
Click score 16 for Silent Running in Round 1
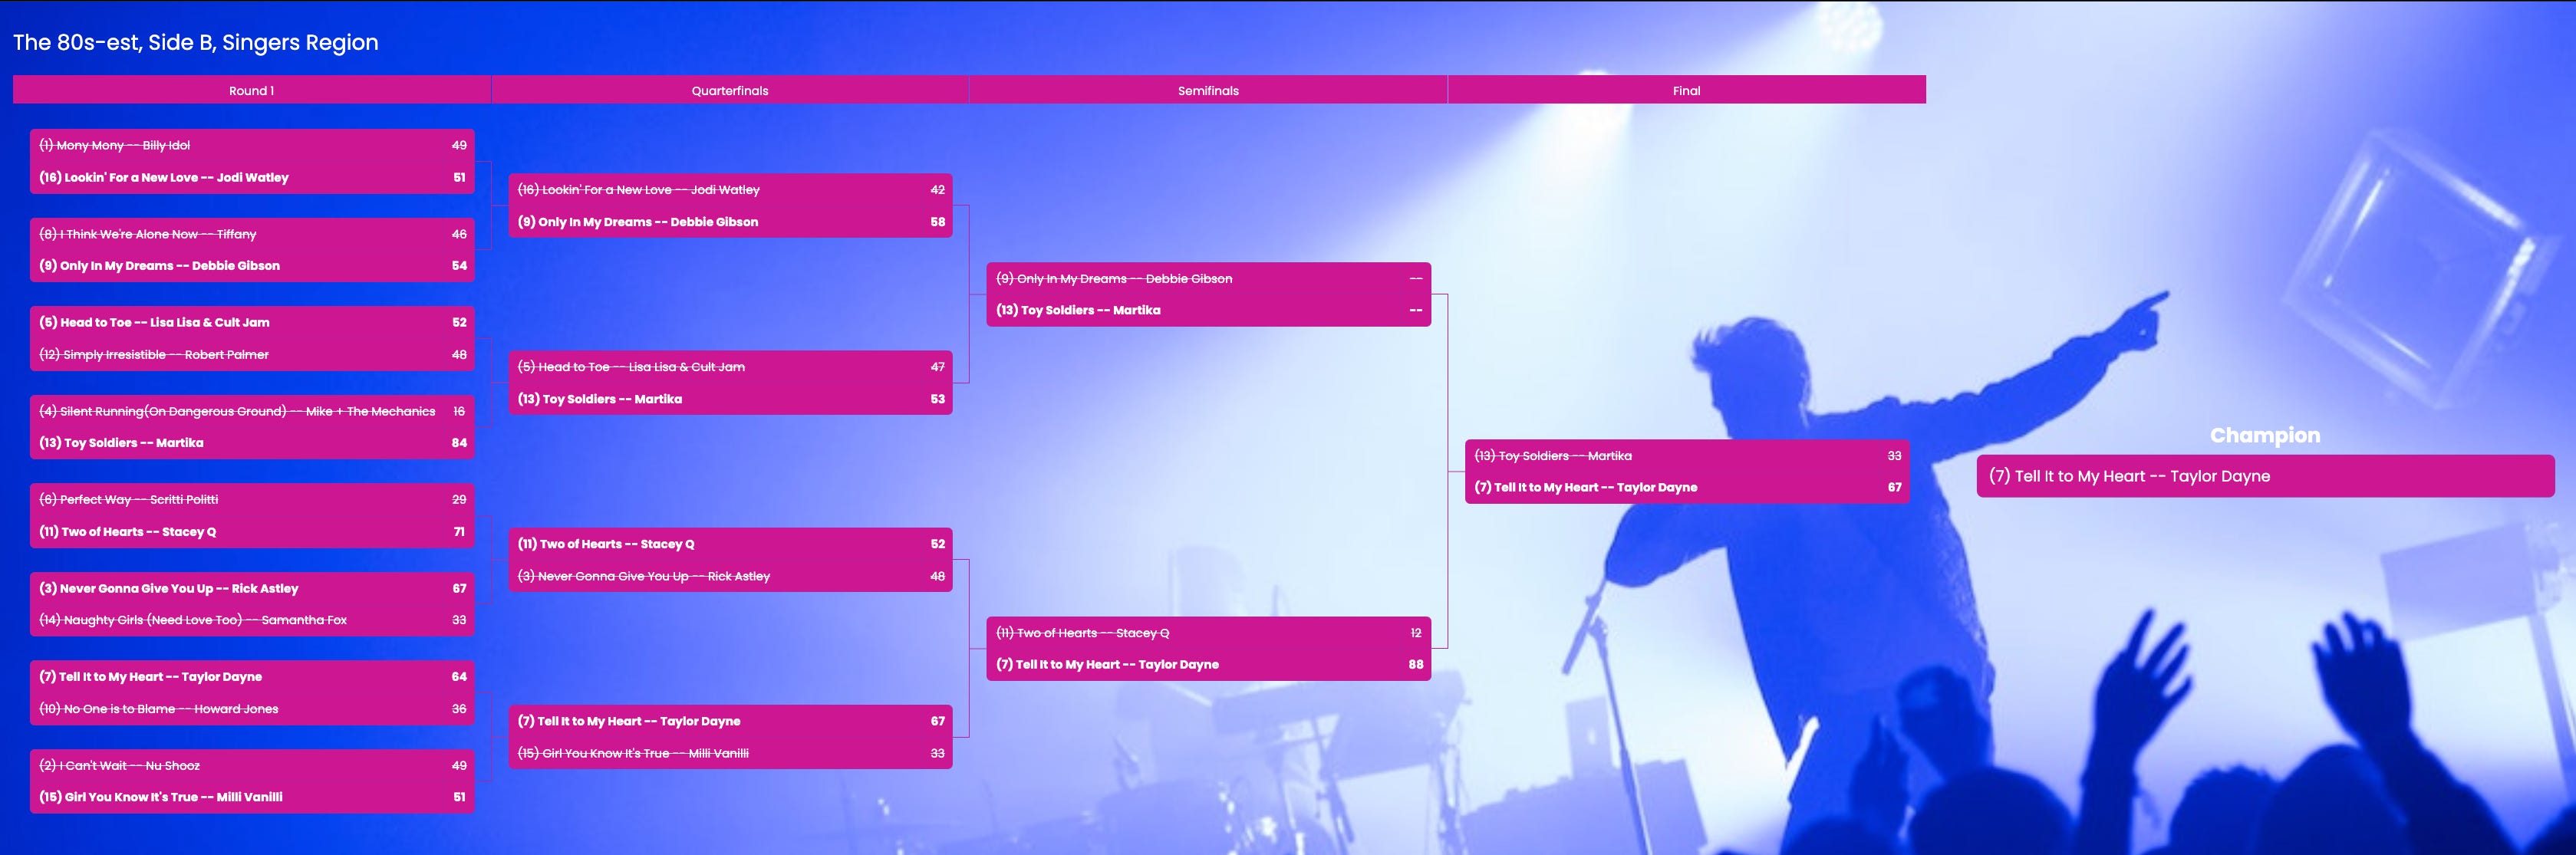coord(459,411)
